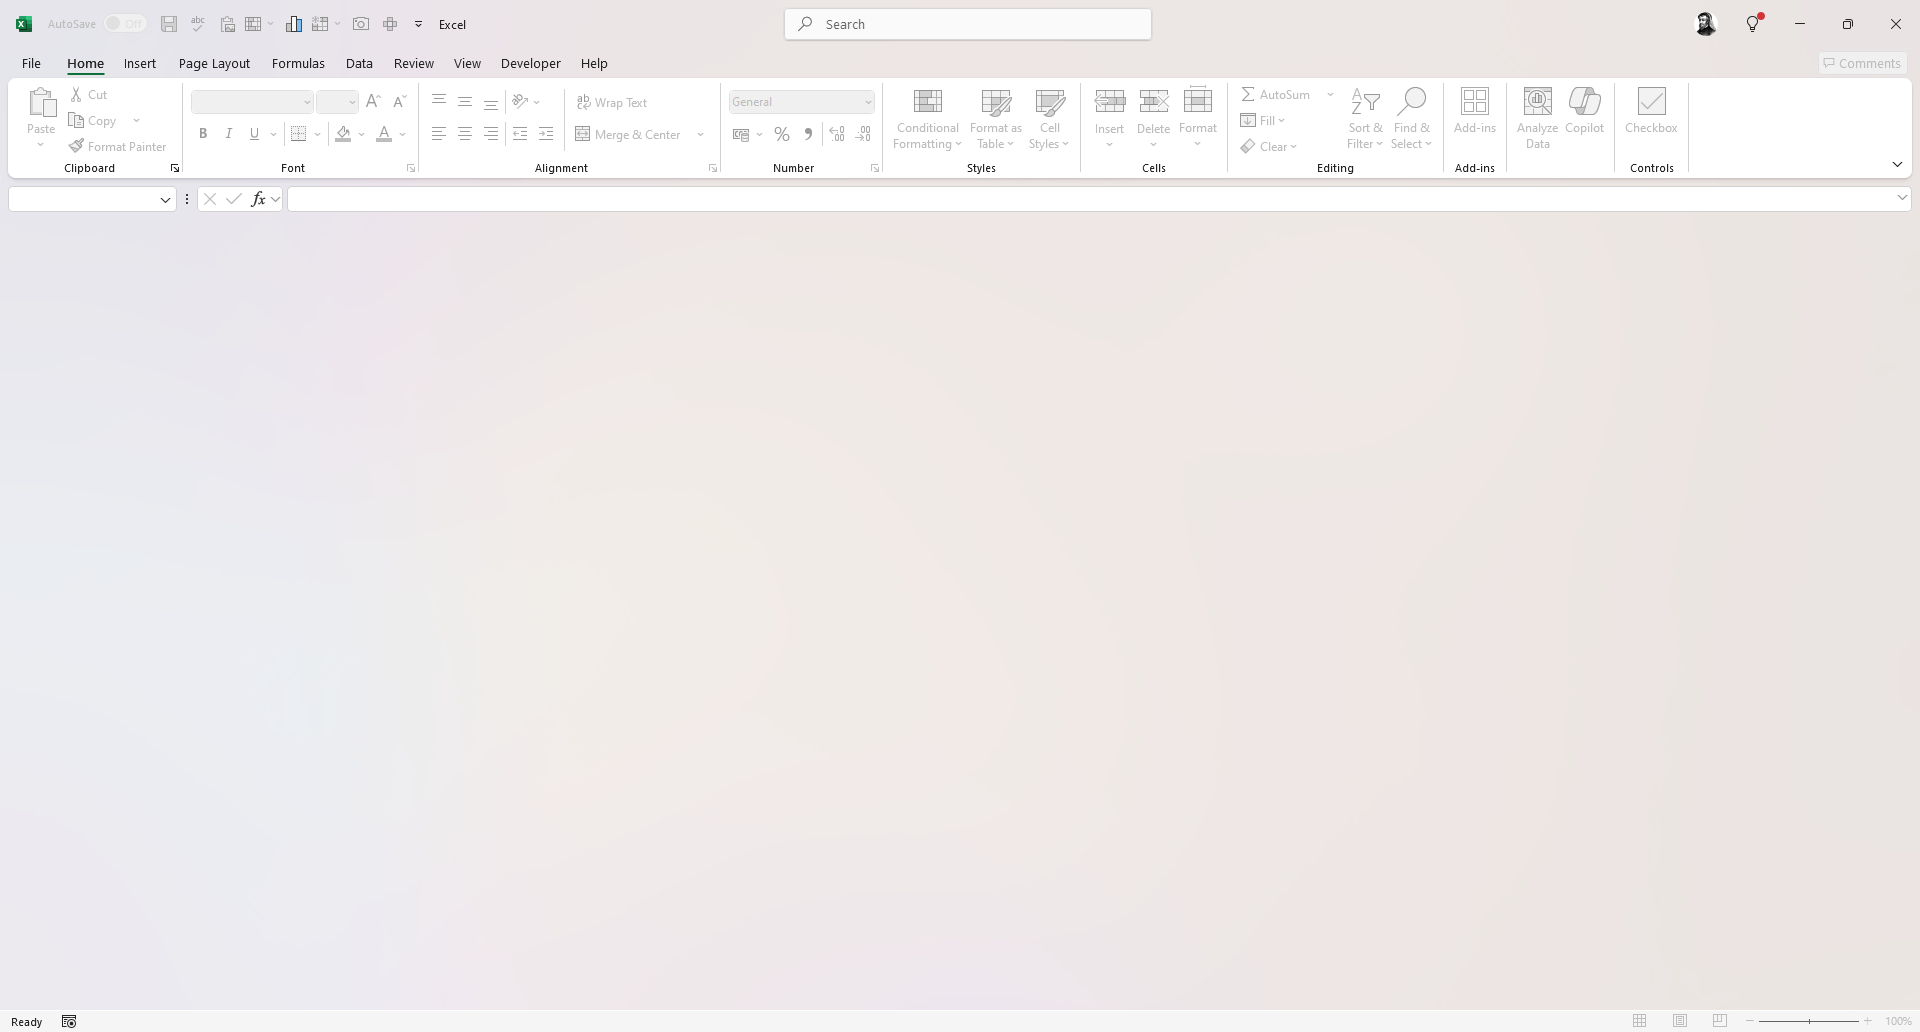Click the Insert Function fx icon

tap(258, 199)
